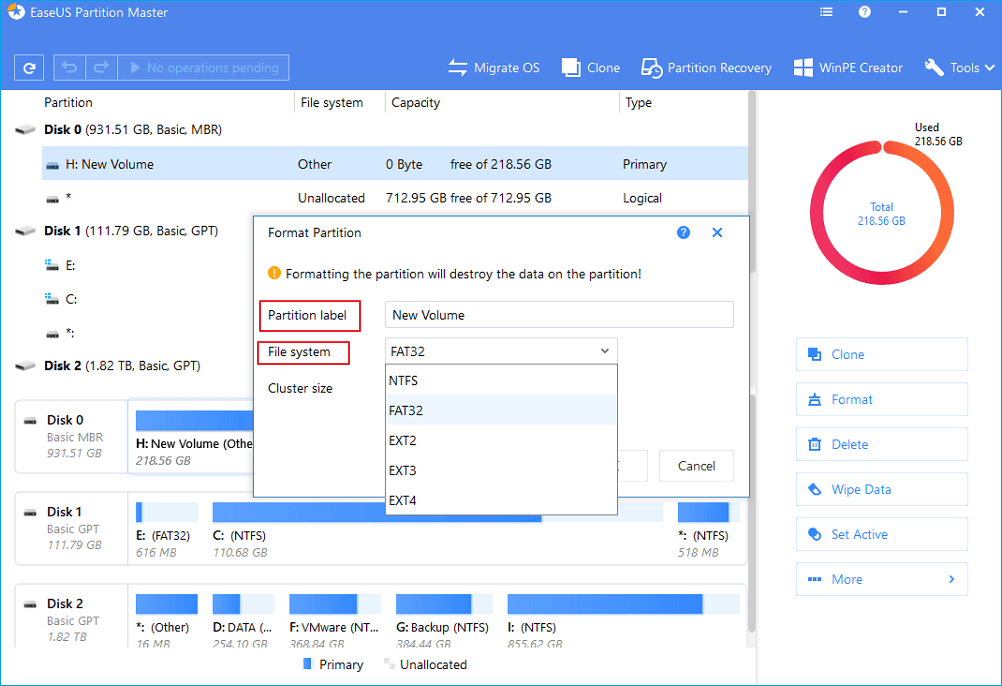Click the refresh icon in the toolbar
Viewport: 1002px width, 686px height.
coord(30,68)
